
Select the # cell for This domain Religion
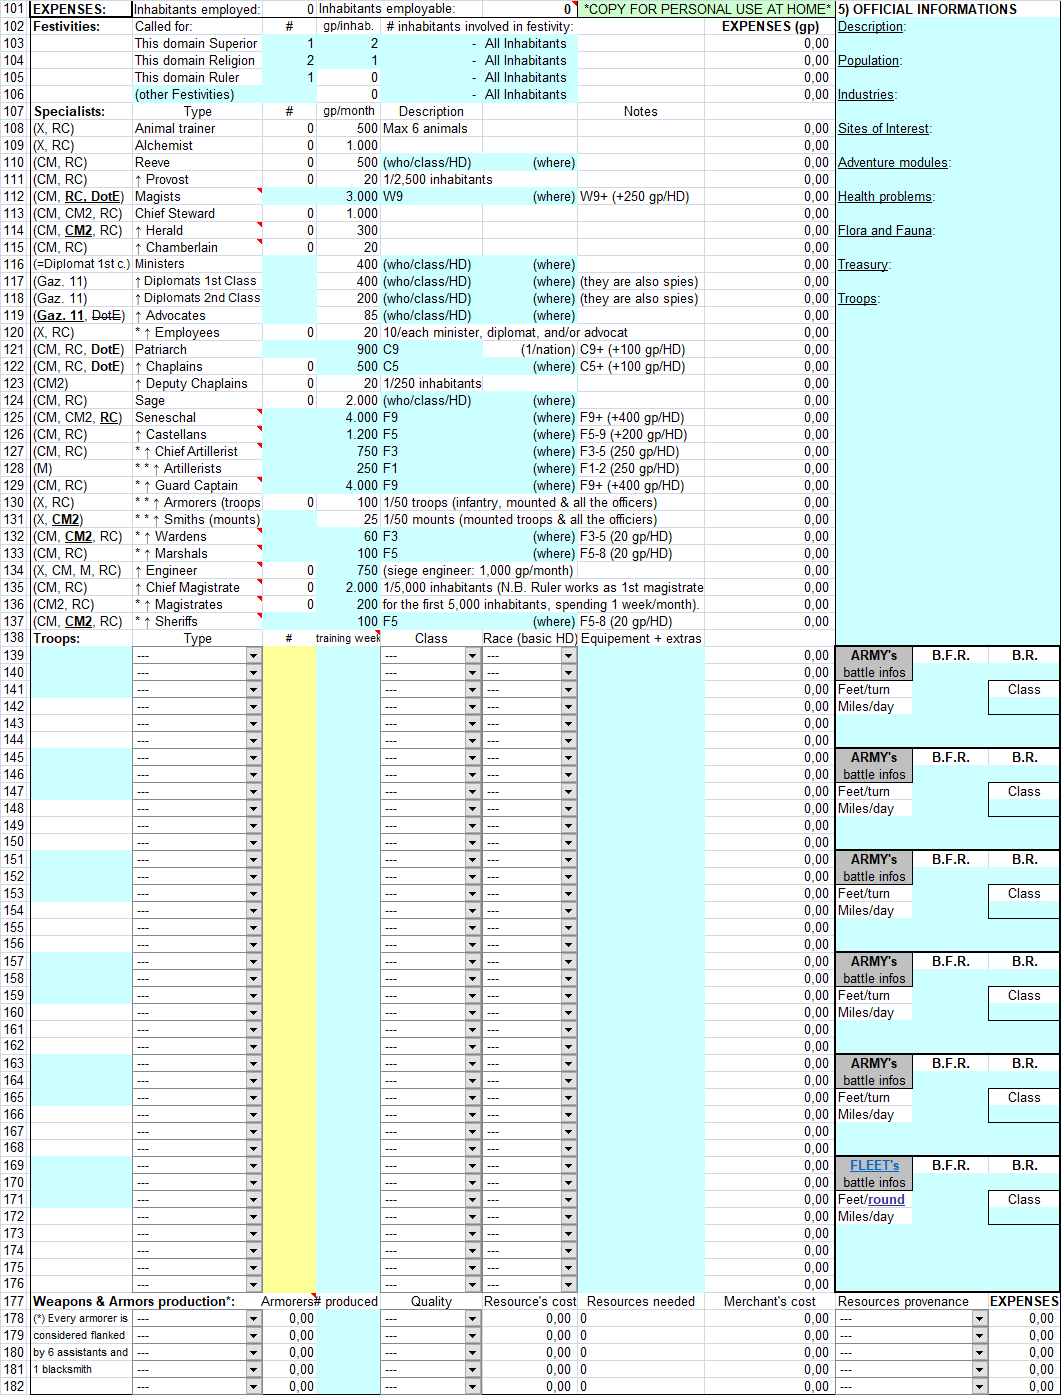point(289,61)
